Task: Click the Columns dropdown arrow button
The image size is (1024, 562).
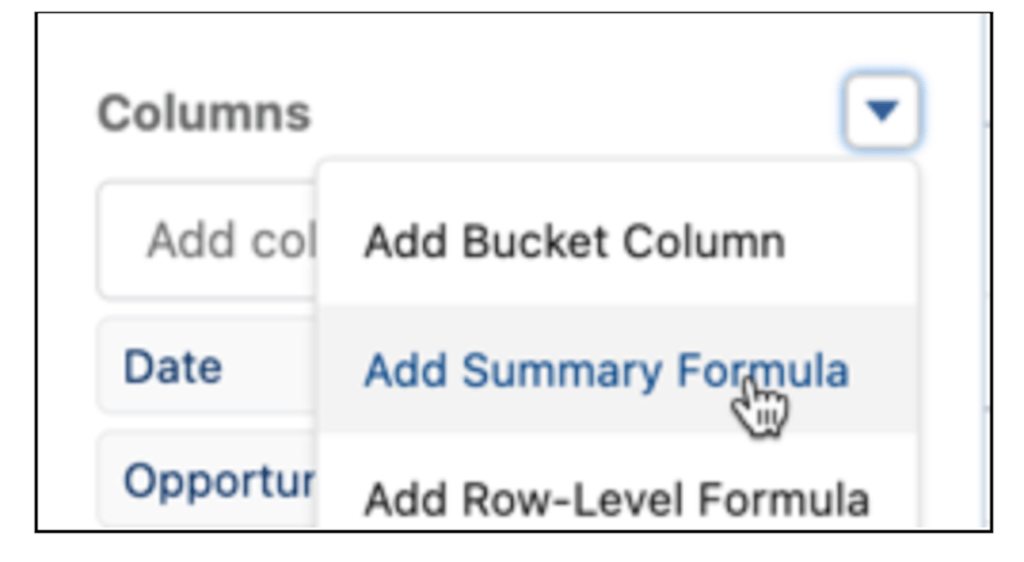Action: (881, 111)
